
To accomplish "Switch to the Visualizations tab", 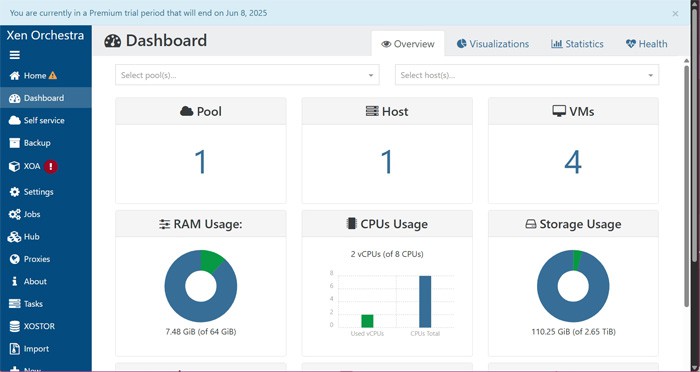I will 492,44.
